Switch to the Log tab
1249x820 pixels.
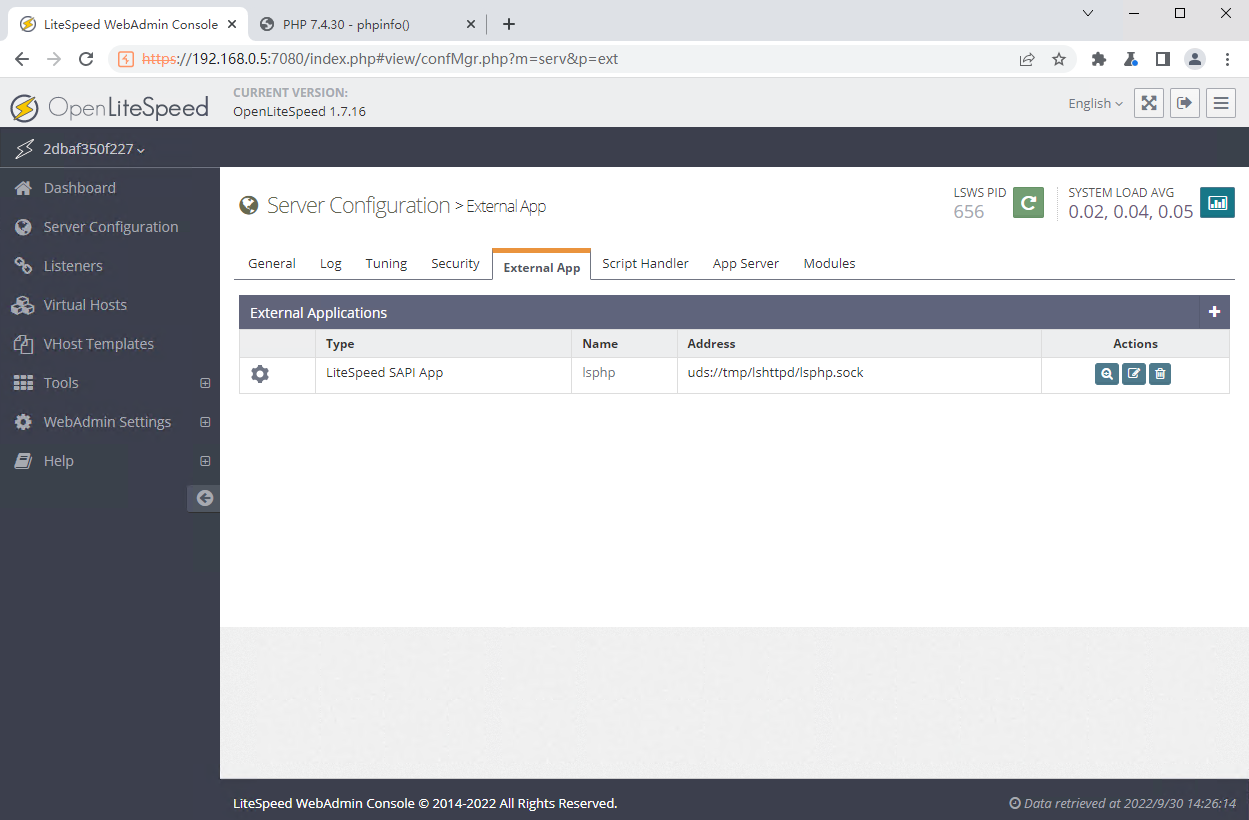[x=331, y=263]
